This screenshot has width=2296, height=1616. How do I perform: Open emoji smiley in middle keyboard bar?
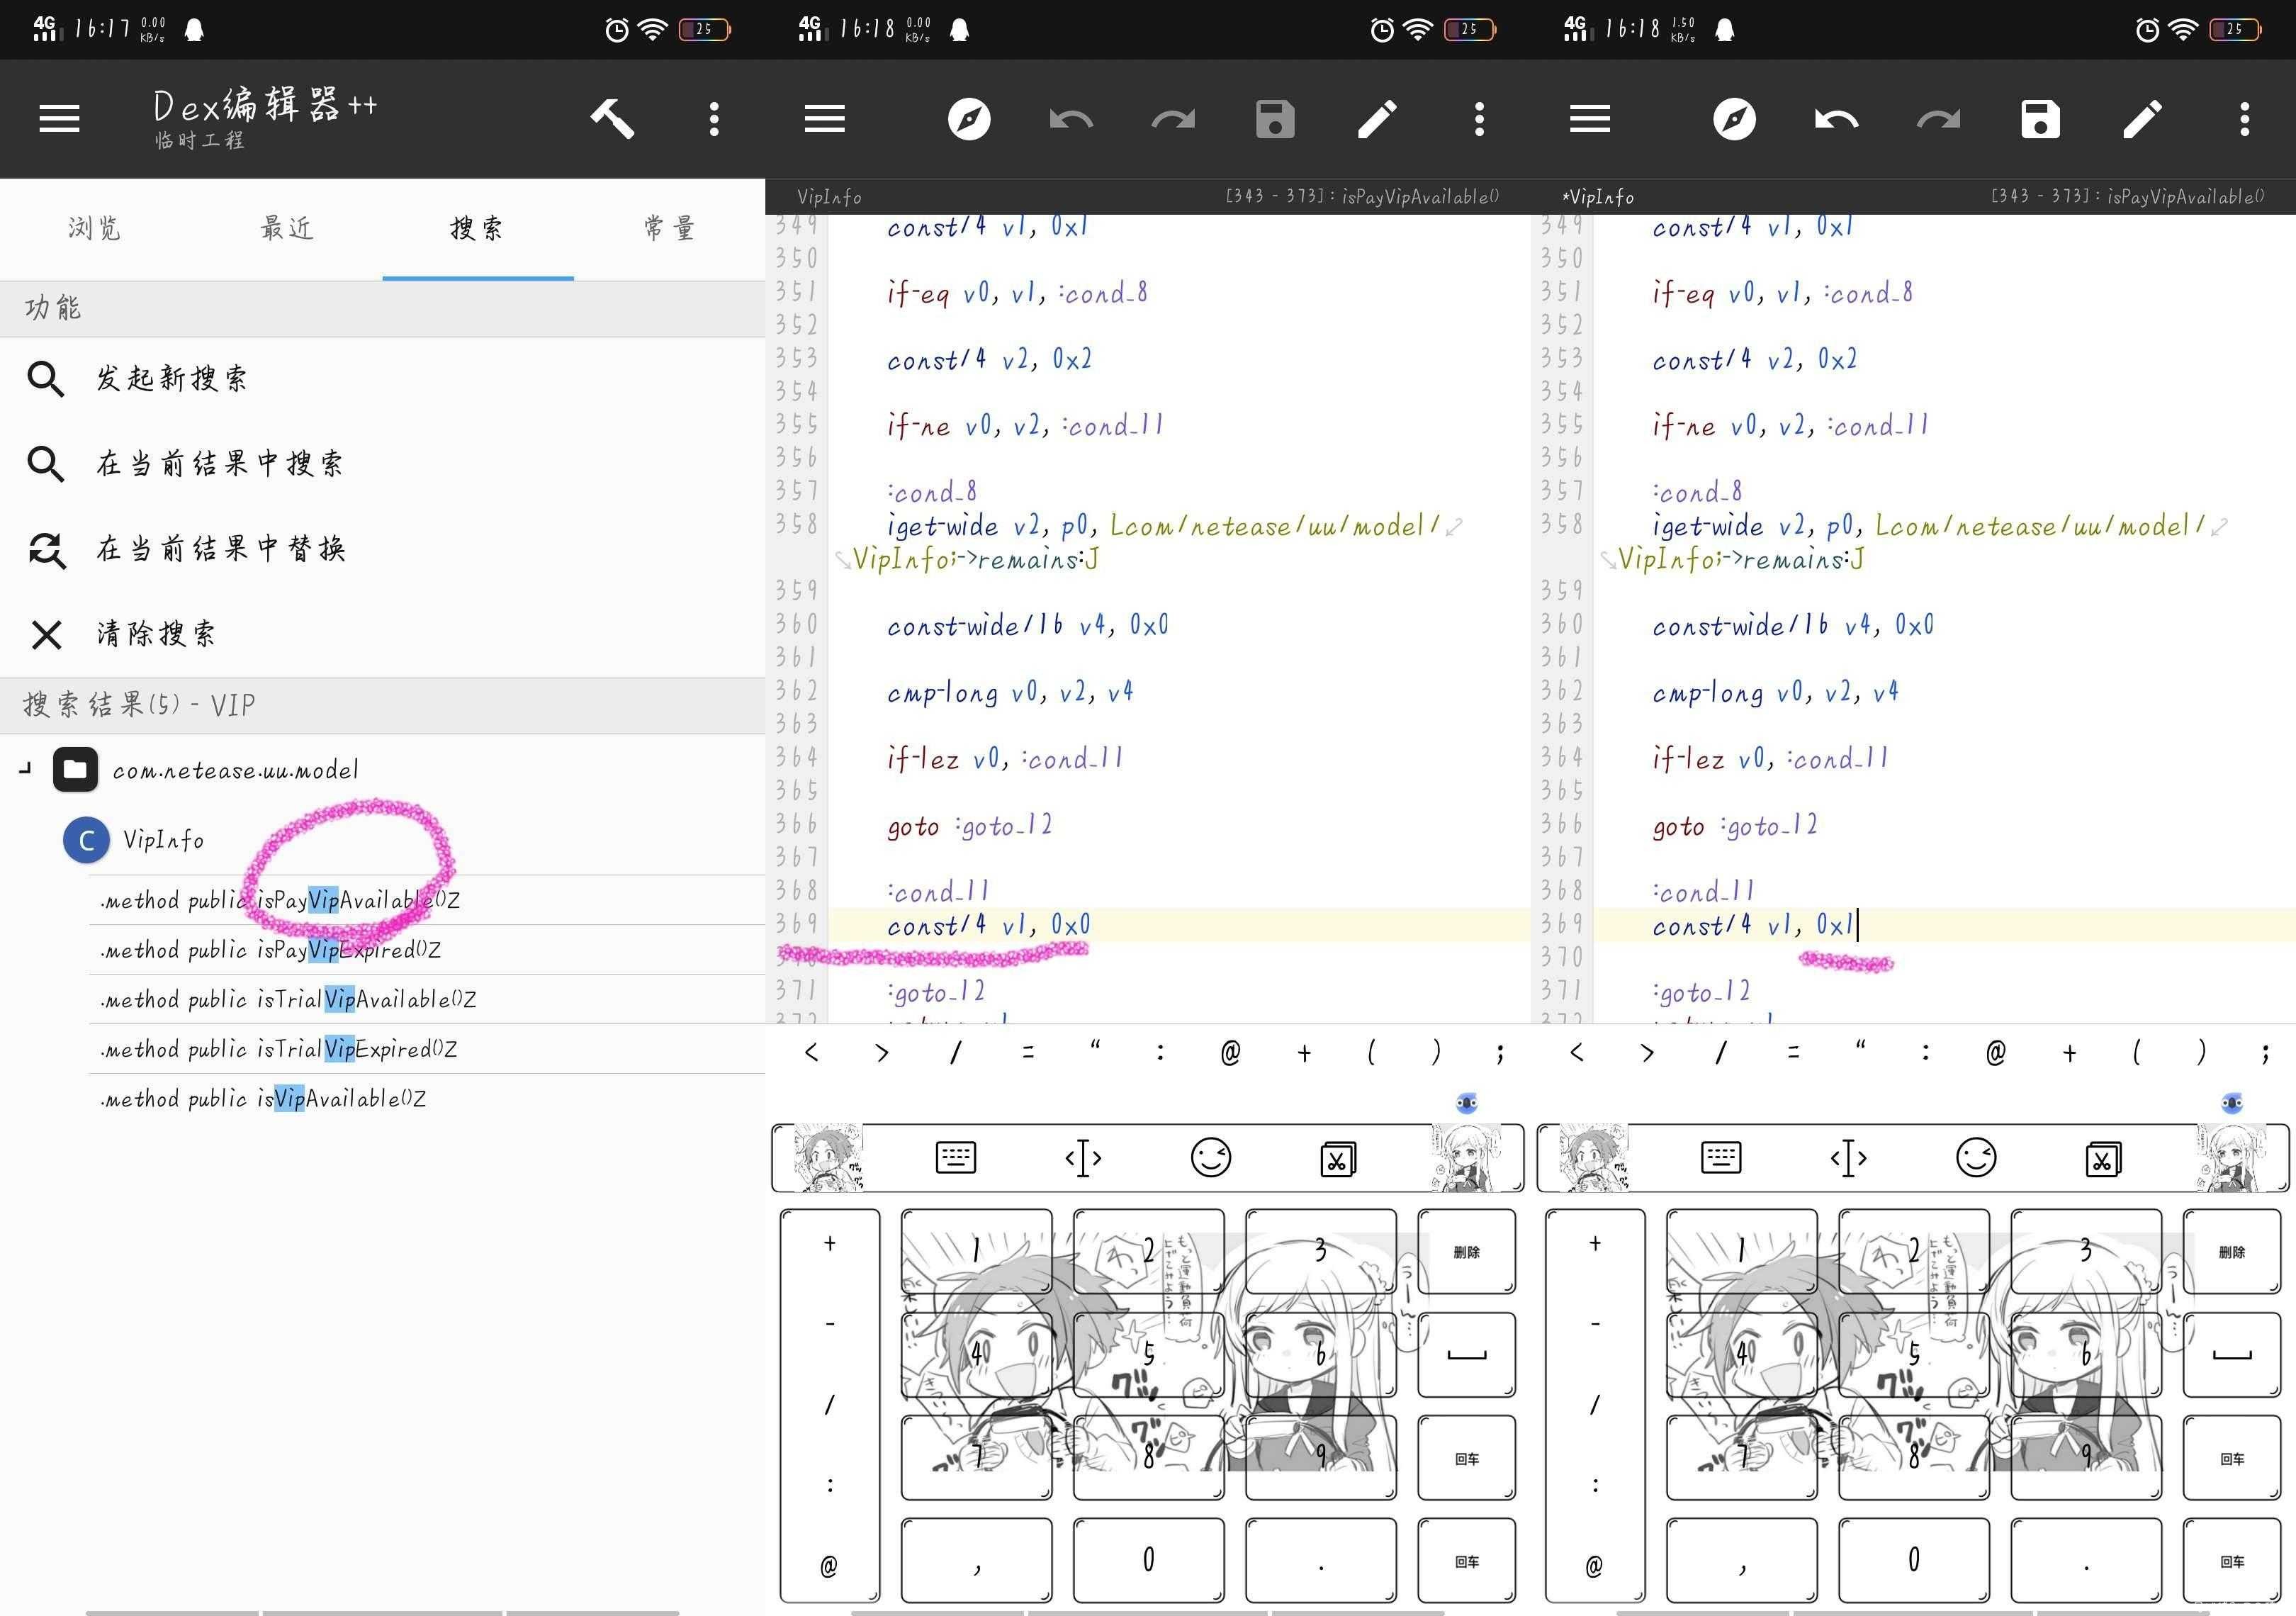click(1210, 1158)
